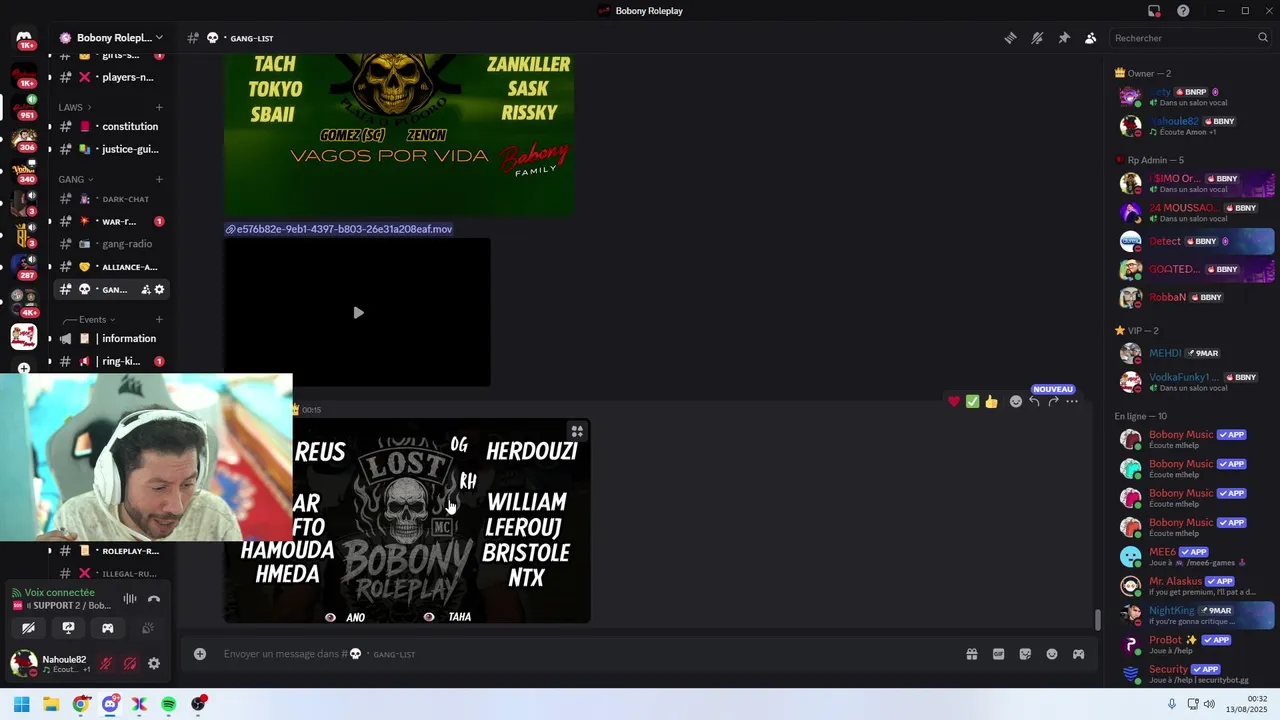Create channel in GANG category
Image resolution: width=1280 pixels, height=720 pixels.
159,179
